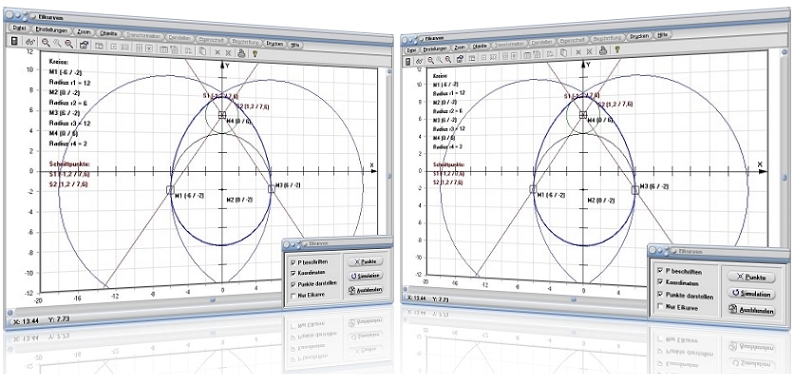This screenshot has width=794, height=374.
Task: Open the Drucken menu in right window
Action: pos(640,37)
